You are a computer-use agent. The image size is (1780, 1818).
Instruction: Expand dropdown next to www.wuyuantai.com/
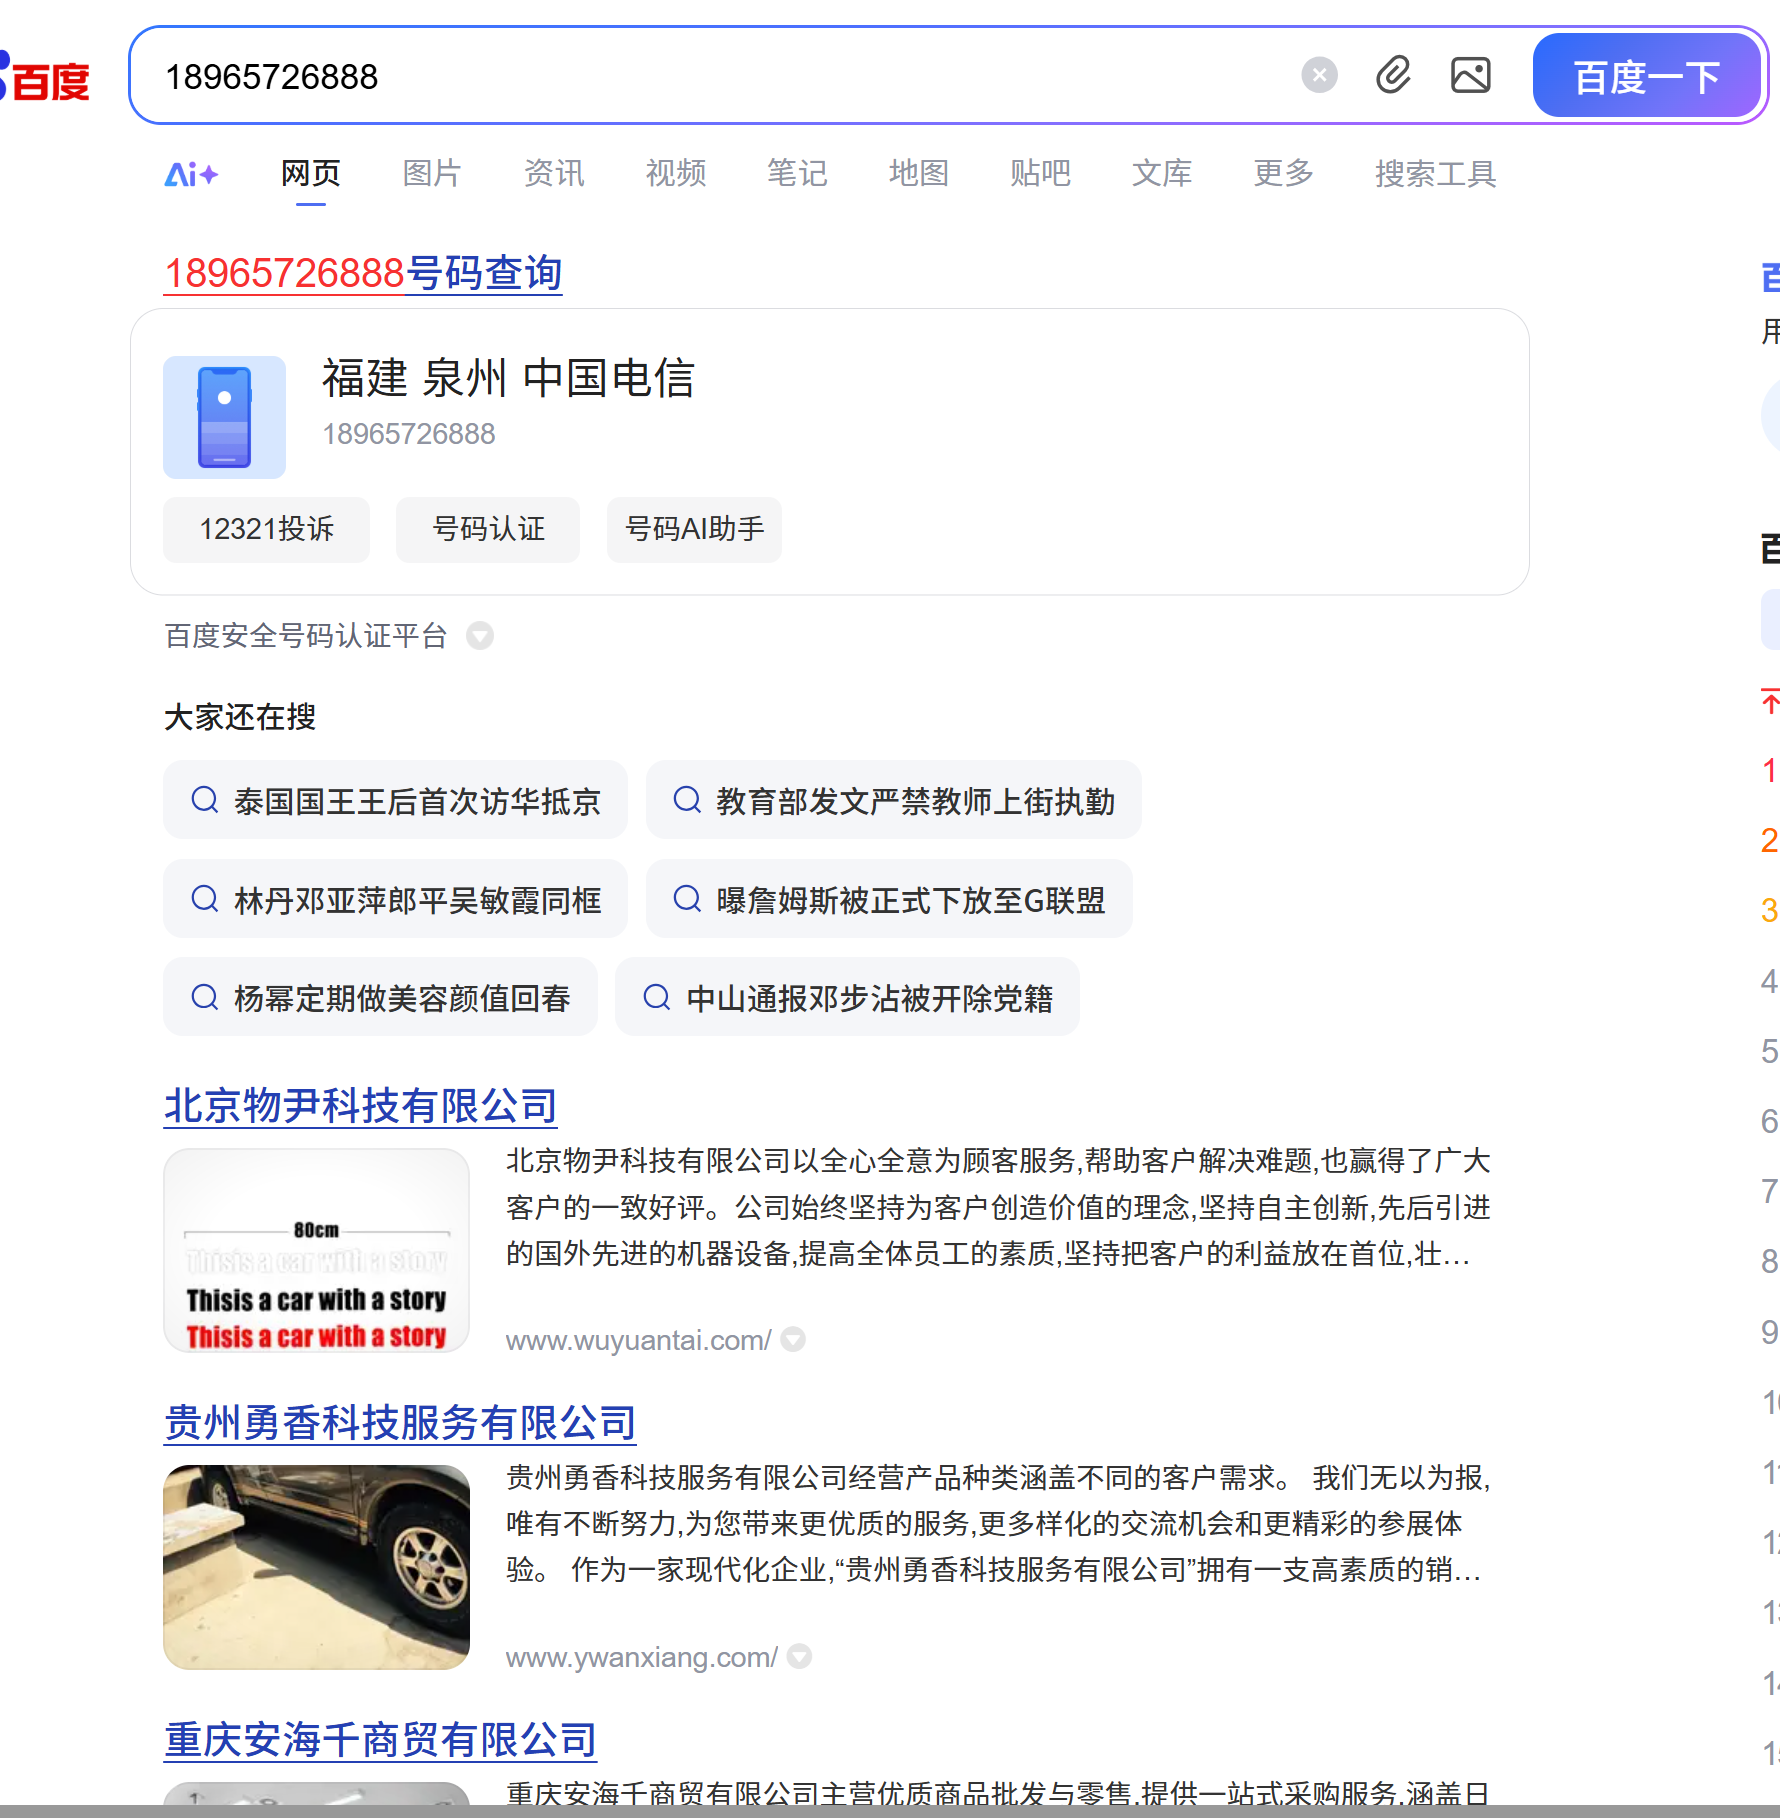[793, 1339]
